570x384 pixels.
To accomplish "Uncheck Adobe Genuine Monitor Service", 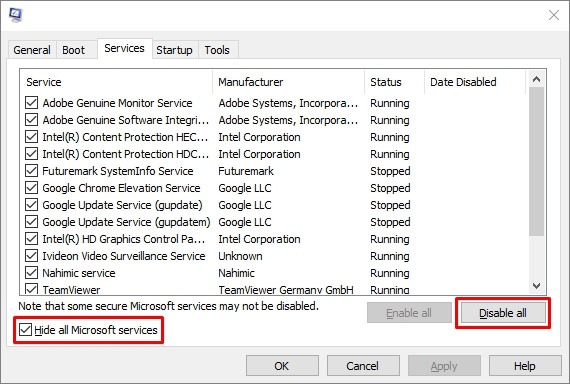I will click(32, 103).
